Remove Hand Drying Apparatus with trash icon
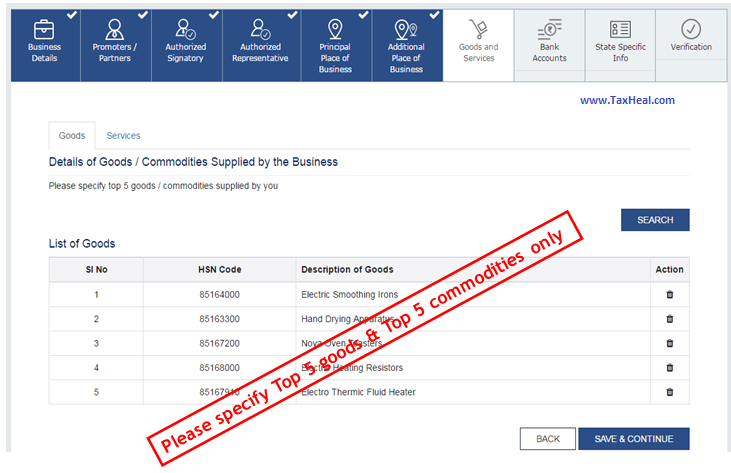 pyautogui.click(x=669, y=319)
